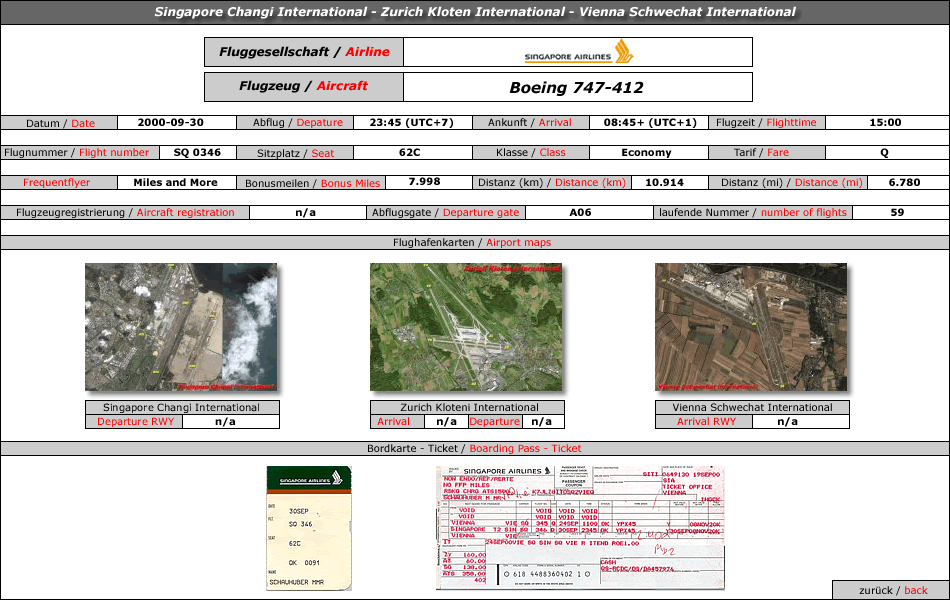Screen dimensions: 950x600
Task: Click the Abflugsgate / Departure gate label
Action: 445,213
